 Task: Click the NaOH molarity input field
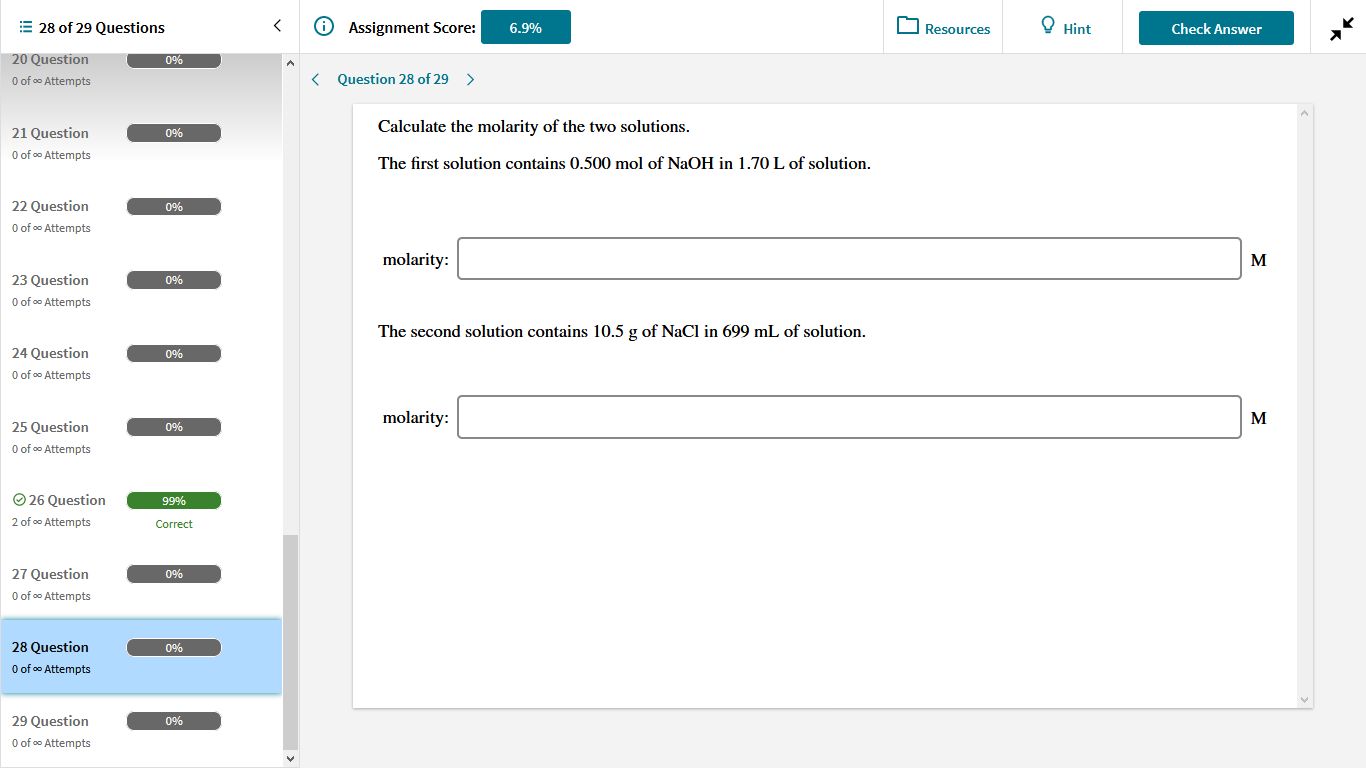pos(849,258)
